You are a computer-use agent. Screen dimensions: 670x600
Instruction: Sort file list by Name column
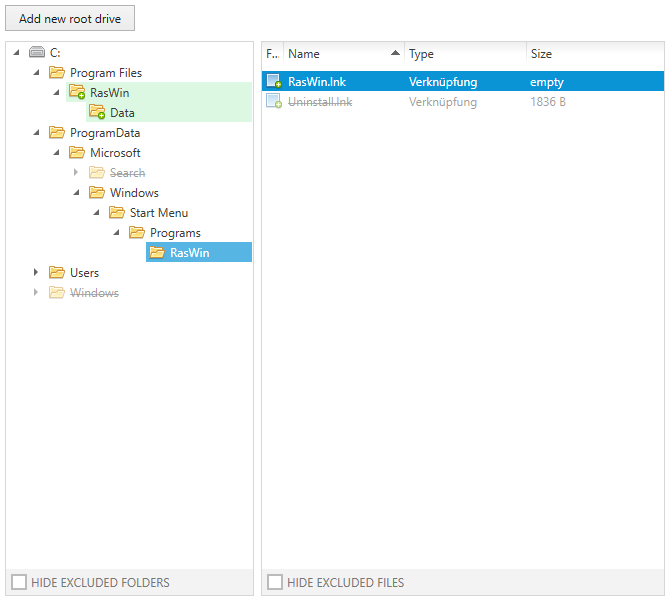[x=304, y=54]
